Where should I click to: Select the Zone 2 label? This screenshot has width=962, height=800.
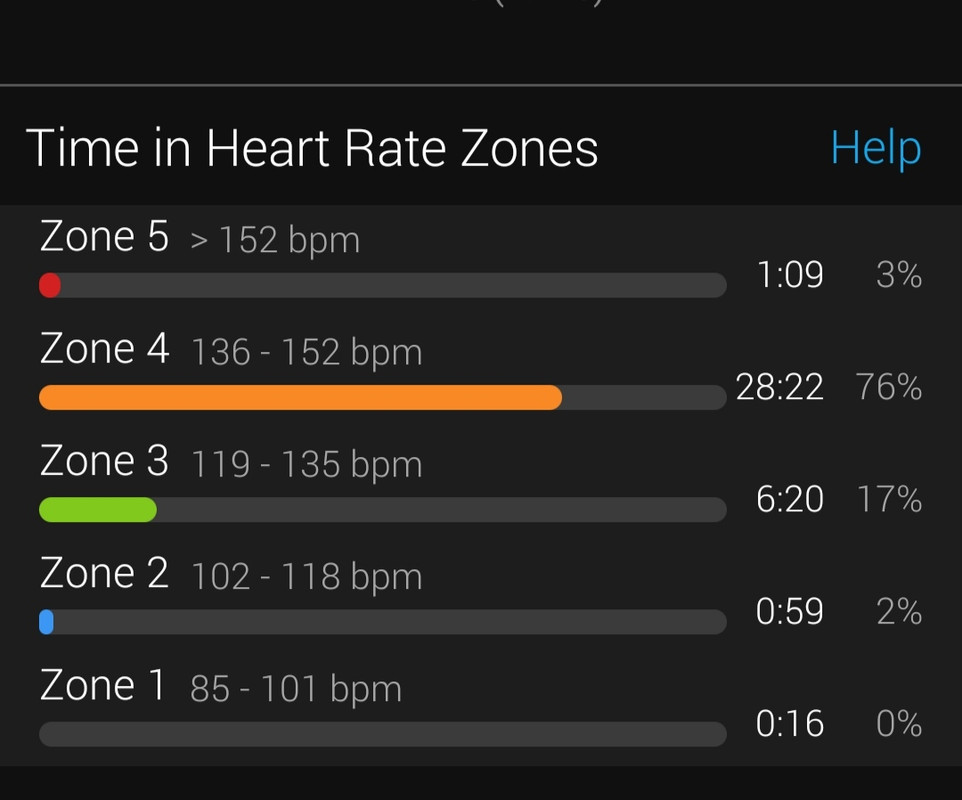click(x=104, y=572)
